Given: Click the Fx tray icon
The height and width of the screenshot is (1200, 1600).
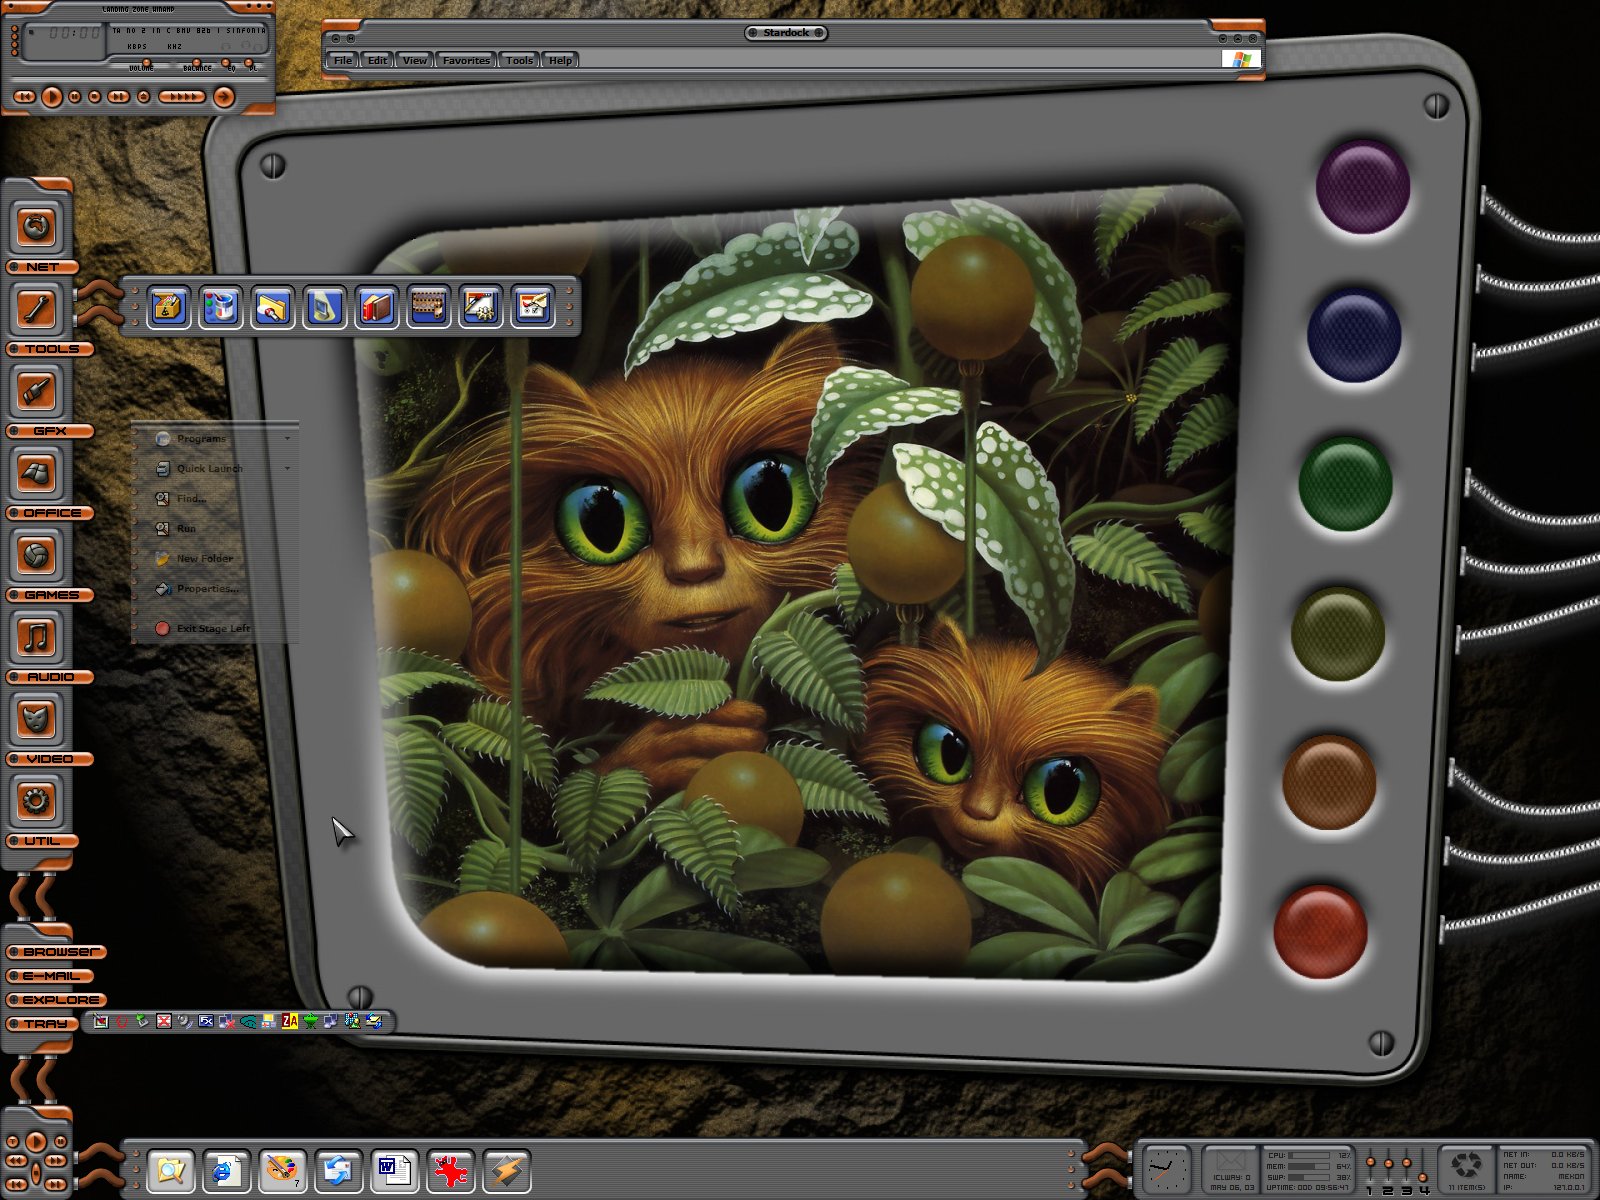Looking at the screenshot, I should (206, 1021).
